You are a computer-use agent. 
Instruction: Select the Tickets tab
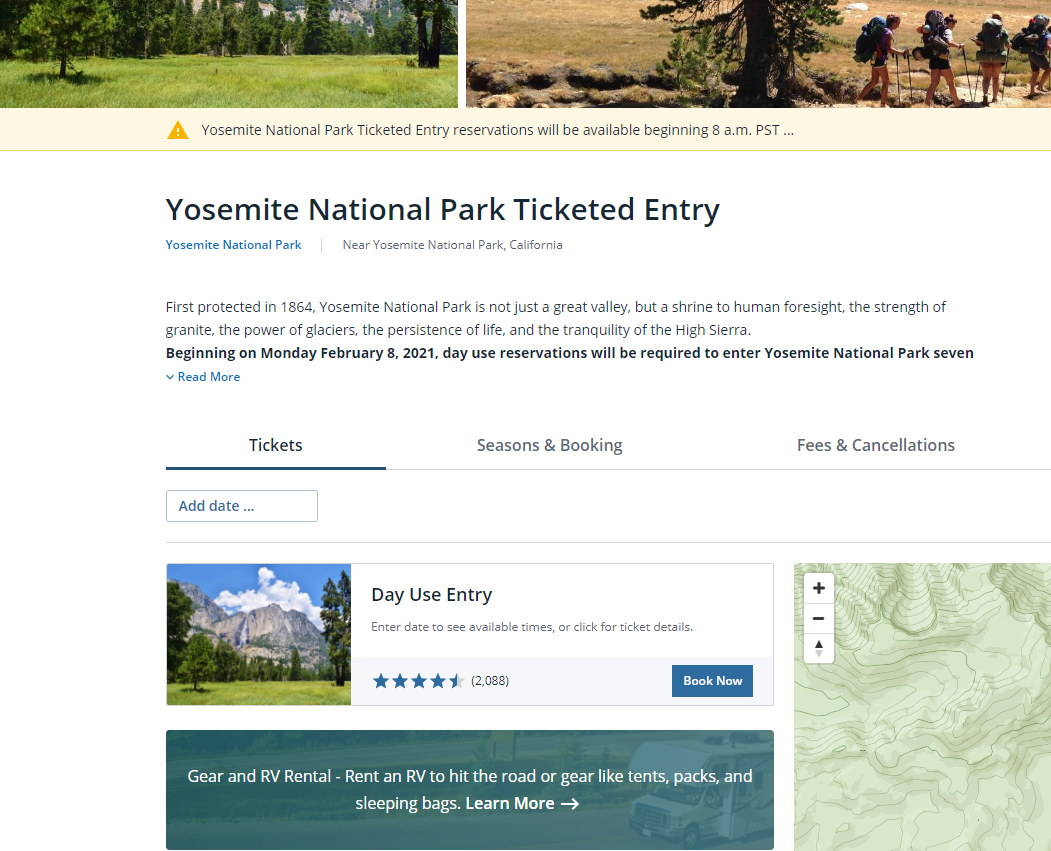tap(275, 445)
